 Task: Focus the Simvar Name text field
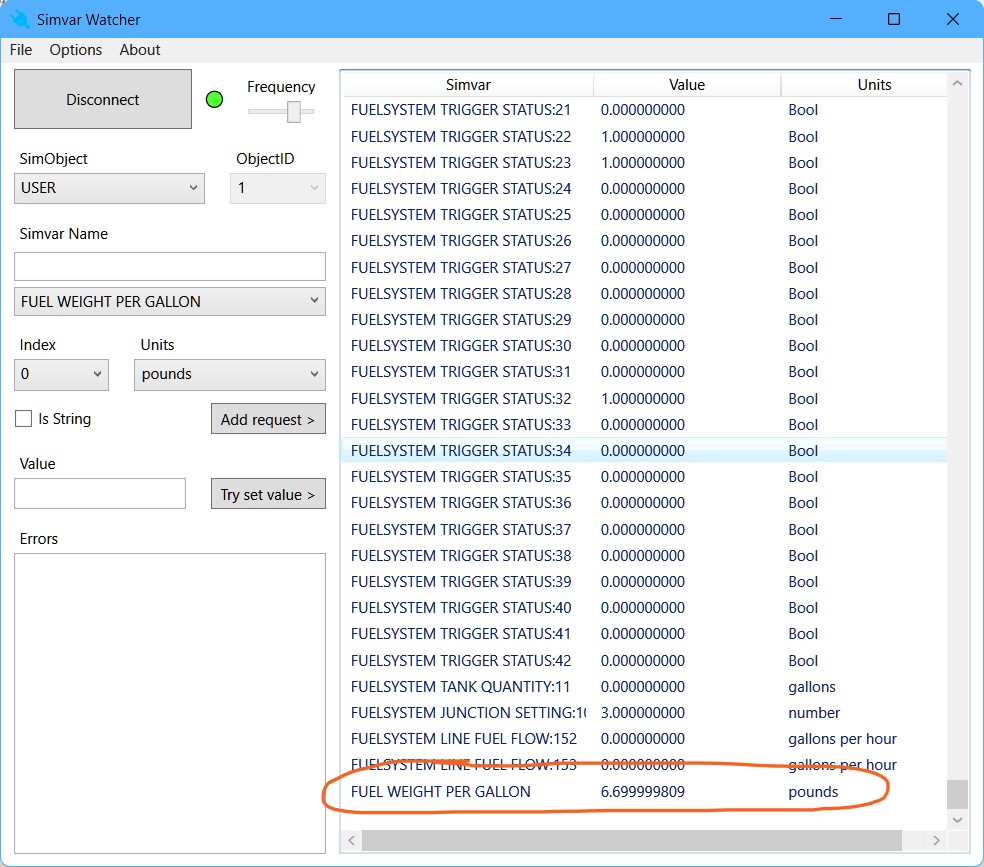170,267
